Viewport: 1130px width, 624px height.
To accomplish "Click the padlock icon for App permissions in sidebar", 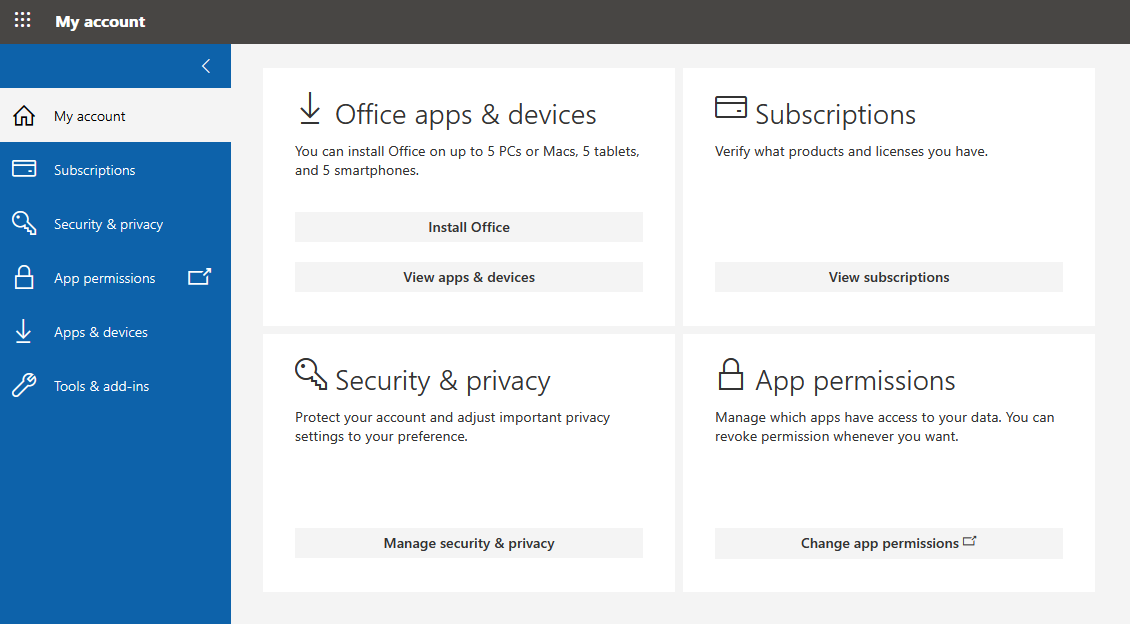I will point(24,277).
